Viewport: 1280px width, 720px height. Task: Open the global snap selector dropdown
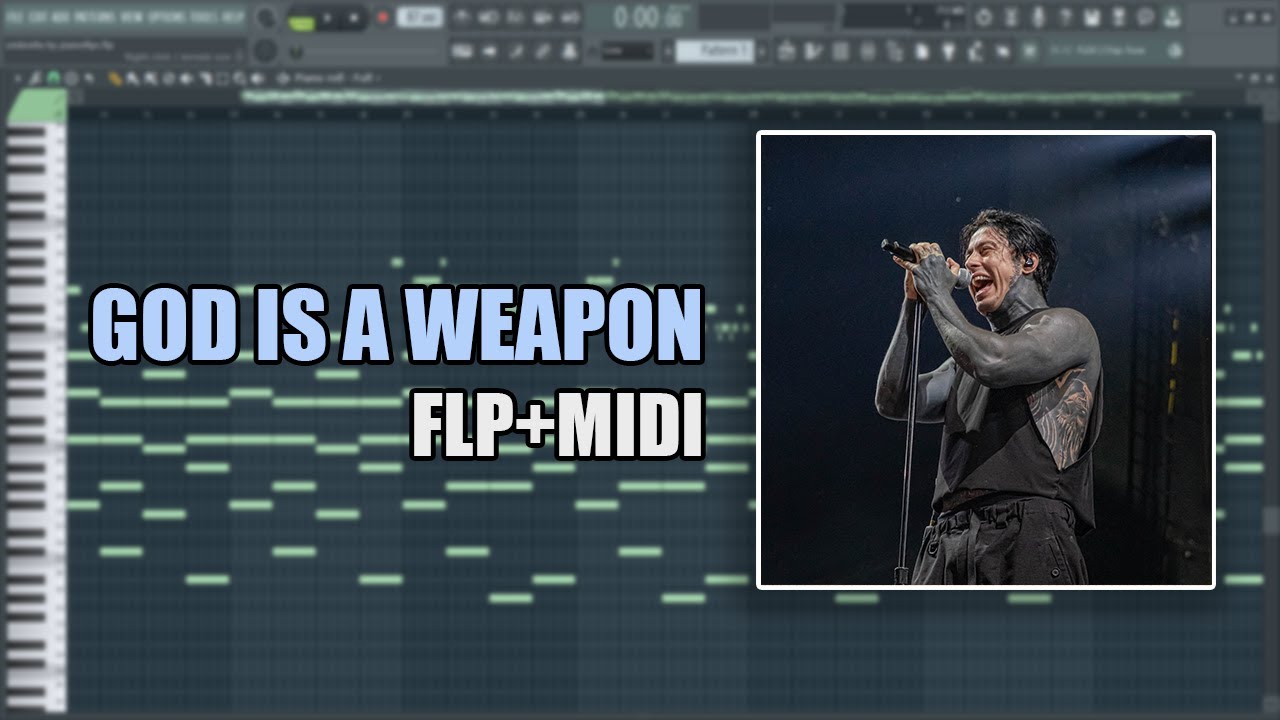(627, 51)
